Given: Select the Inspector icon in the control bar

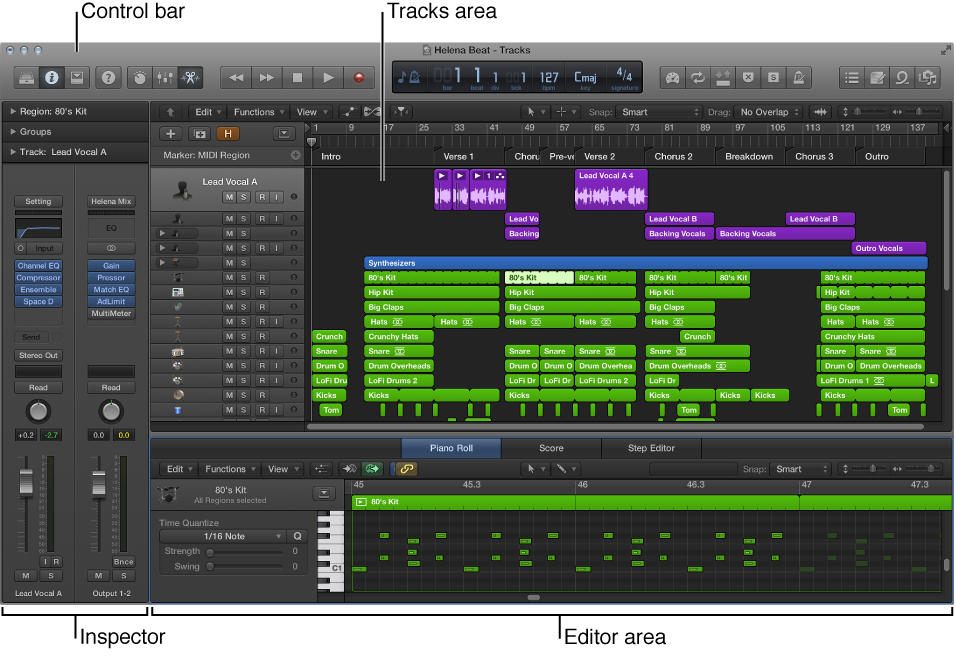Looking at the screenshot, I should click(51, 77).
